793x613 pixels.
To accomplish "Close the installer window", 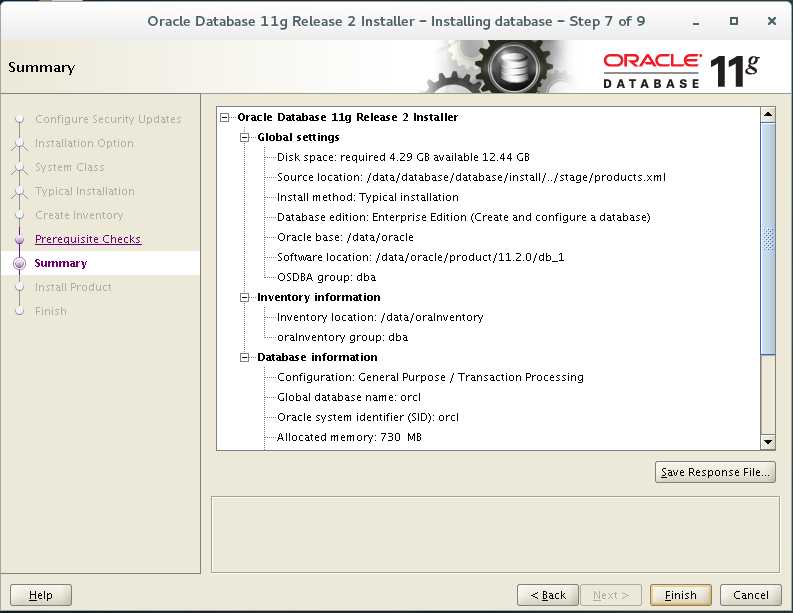I will tap(772, 21).
